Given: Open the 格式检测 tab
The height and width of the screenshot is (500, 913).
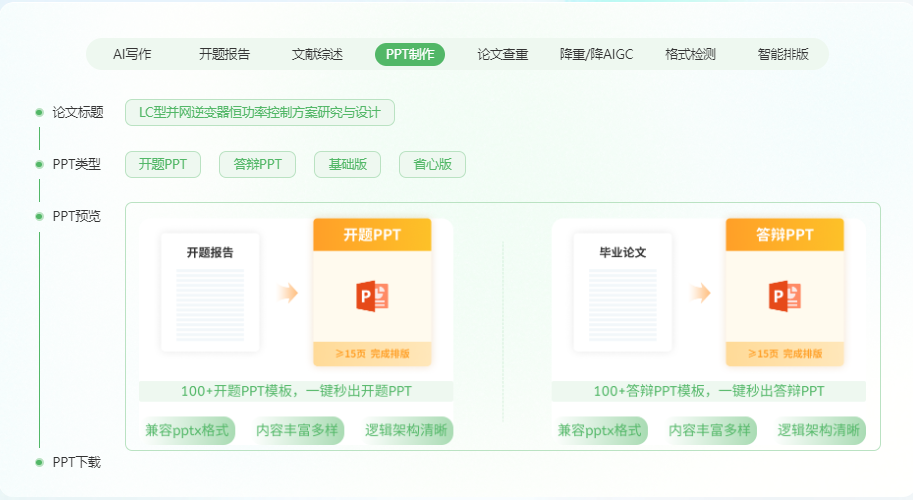Looking at the screenshot, I should [690, 55].
